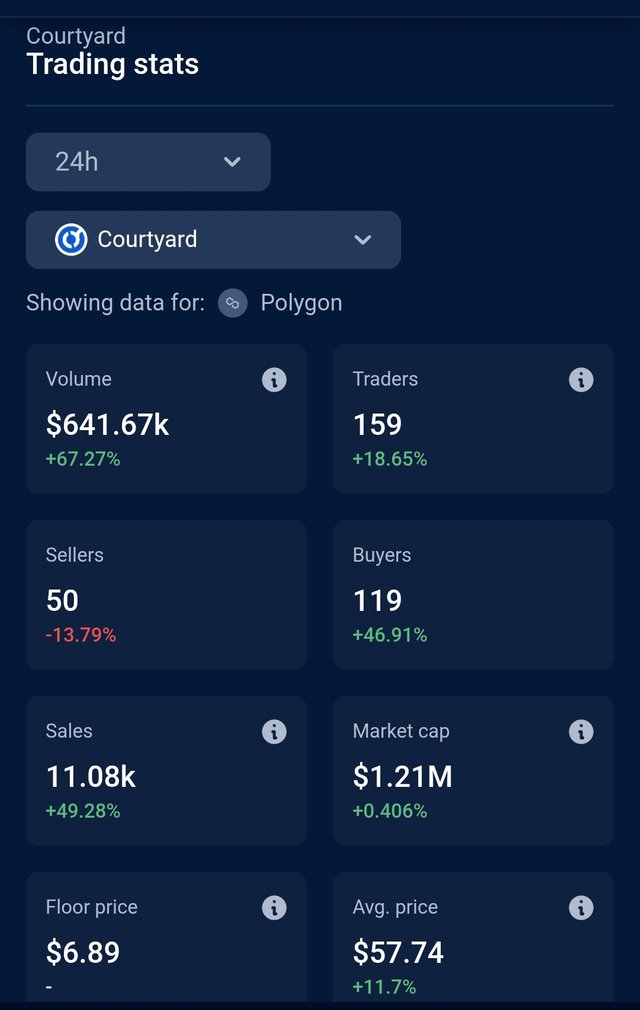Screen dimensions: 640x1010
Task: Click the Buyers count 119
Action: click(x=377, y=600)
